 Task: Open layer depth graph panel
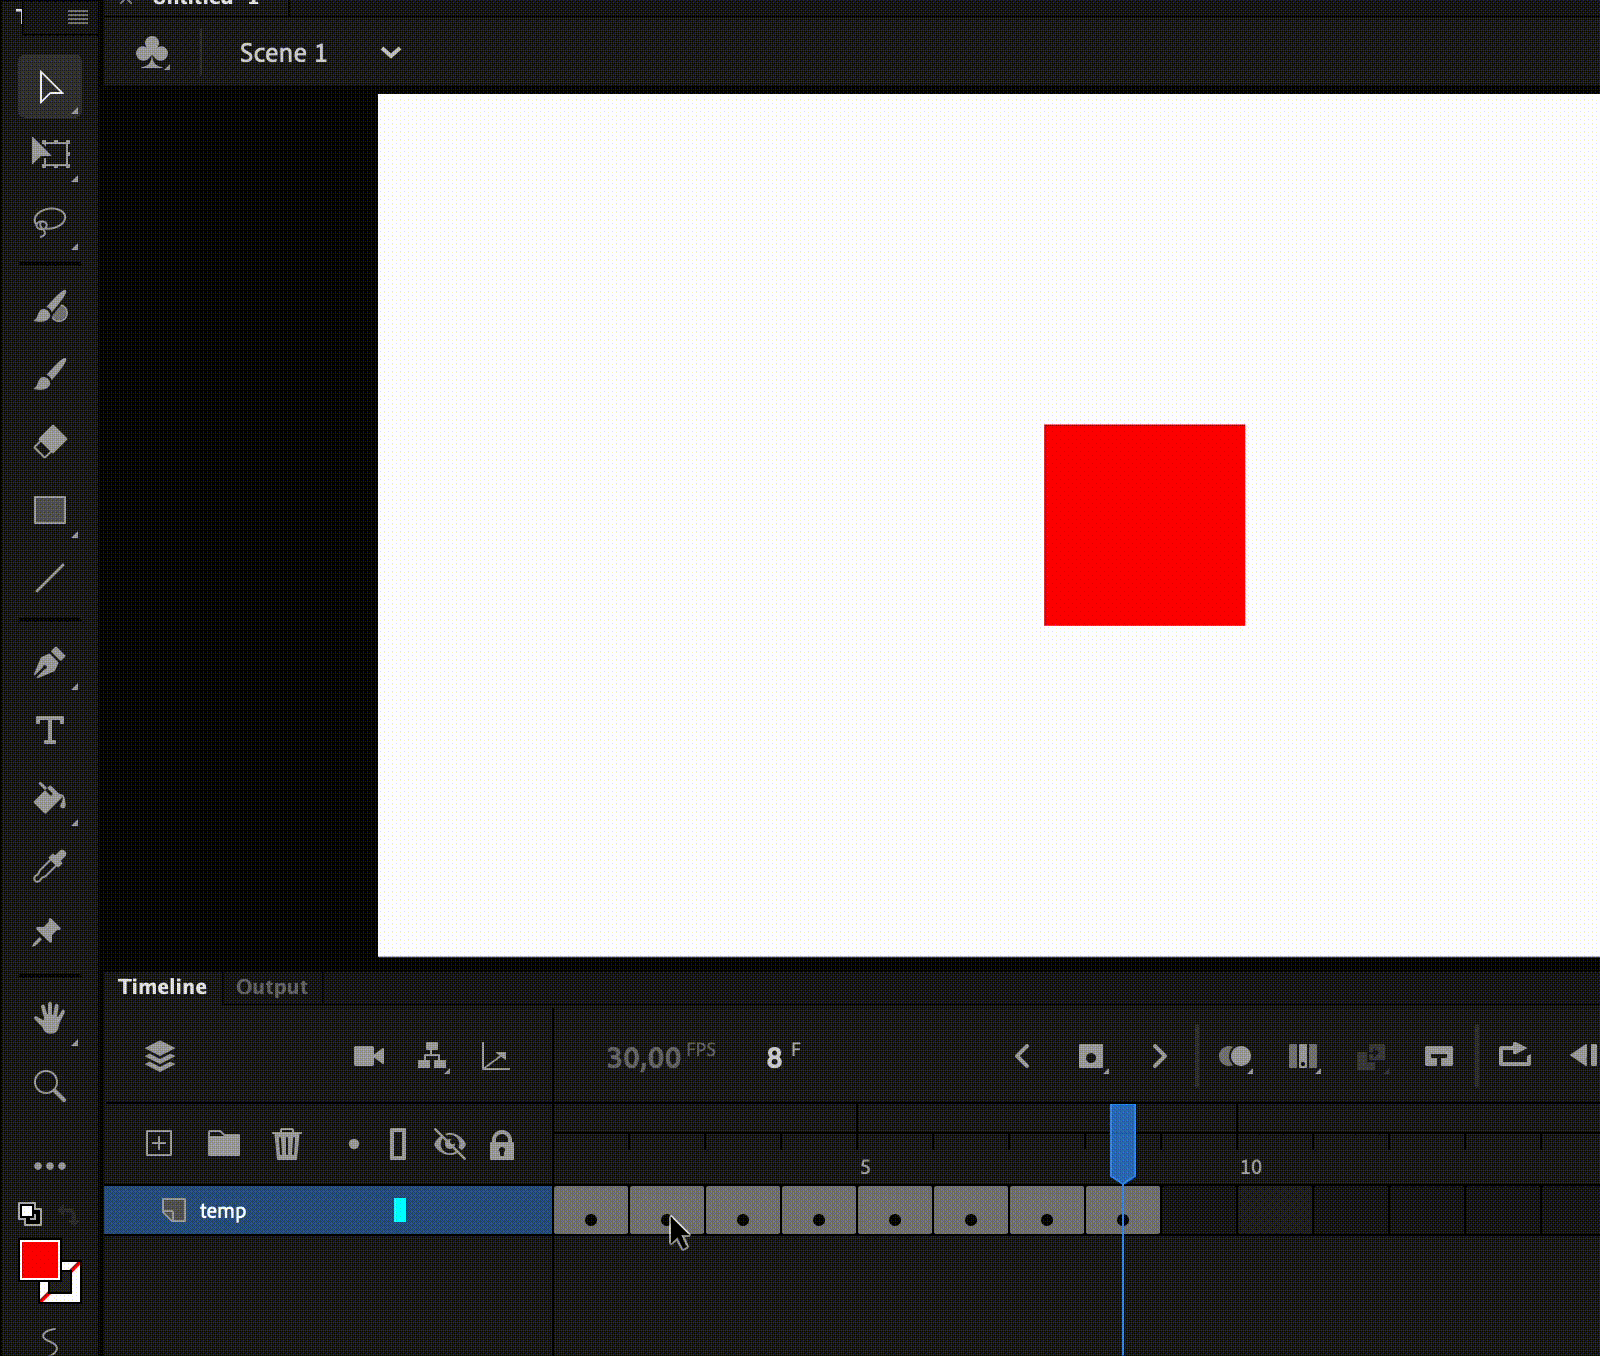(496, 1057)
